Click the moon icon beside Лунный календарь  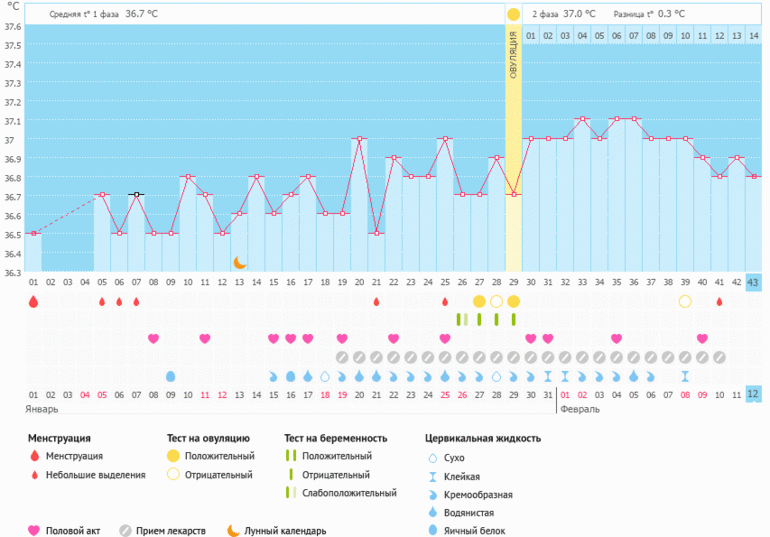pos(233,531)
